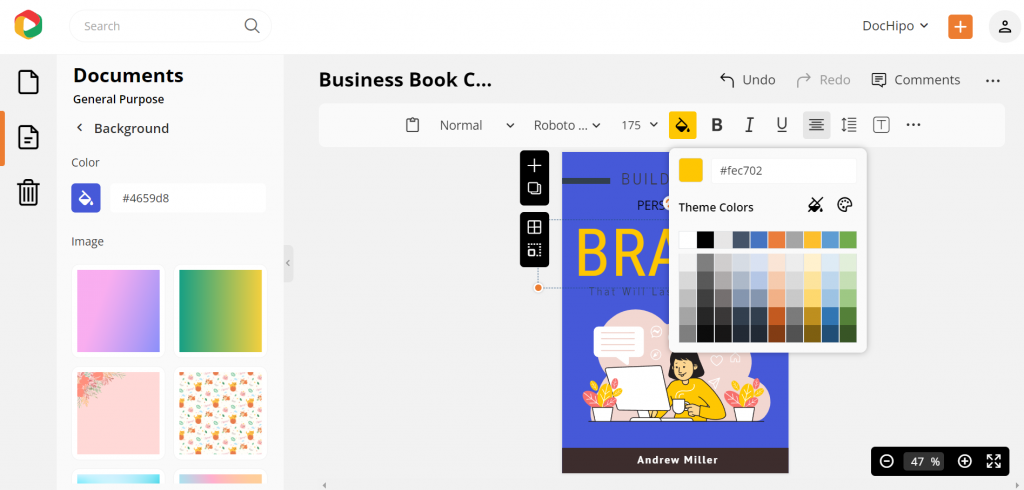
Task: Toggle bold formatting
Action: point(716,125)
